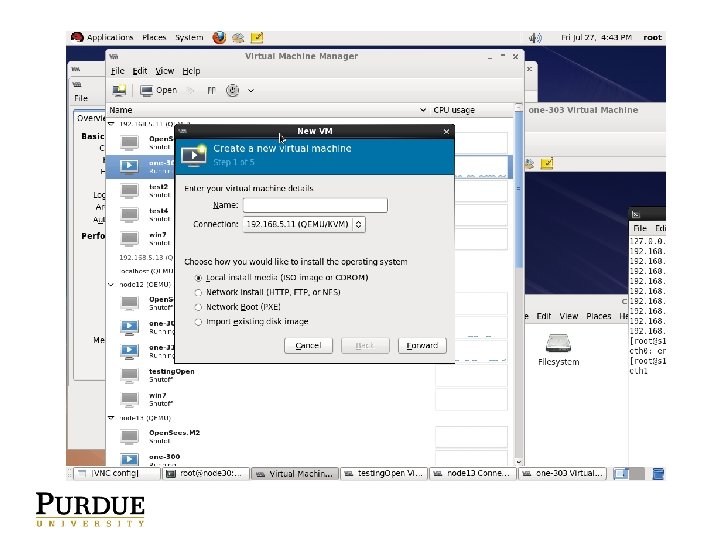Open the View menu in Virtual Machine Manager
This screenshot has height=540, width=720.
tap(164, 71)
